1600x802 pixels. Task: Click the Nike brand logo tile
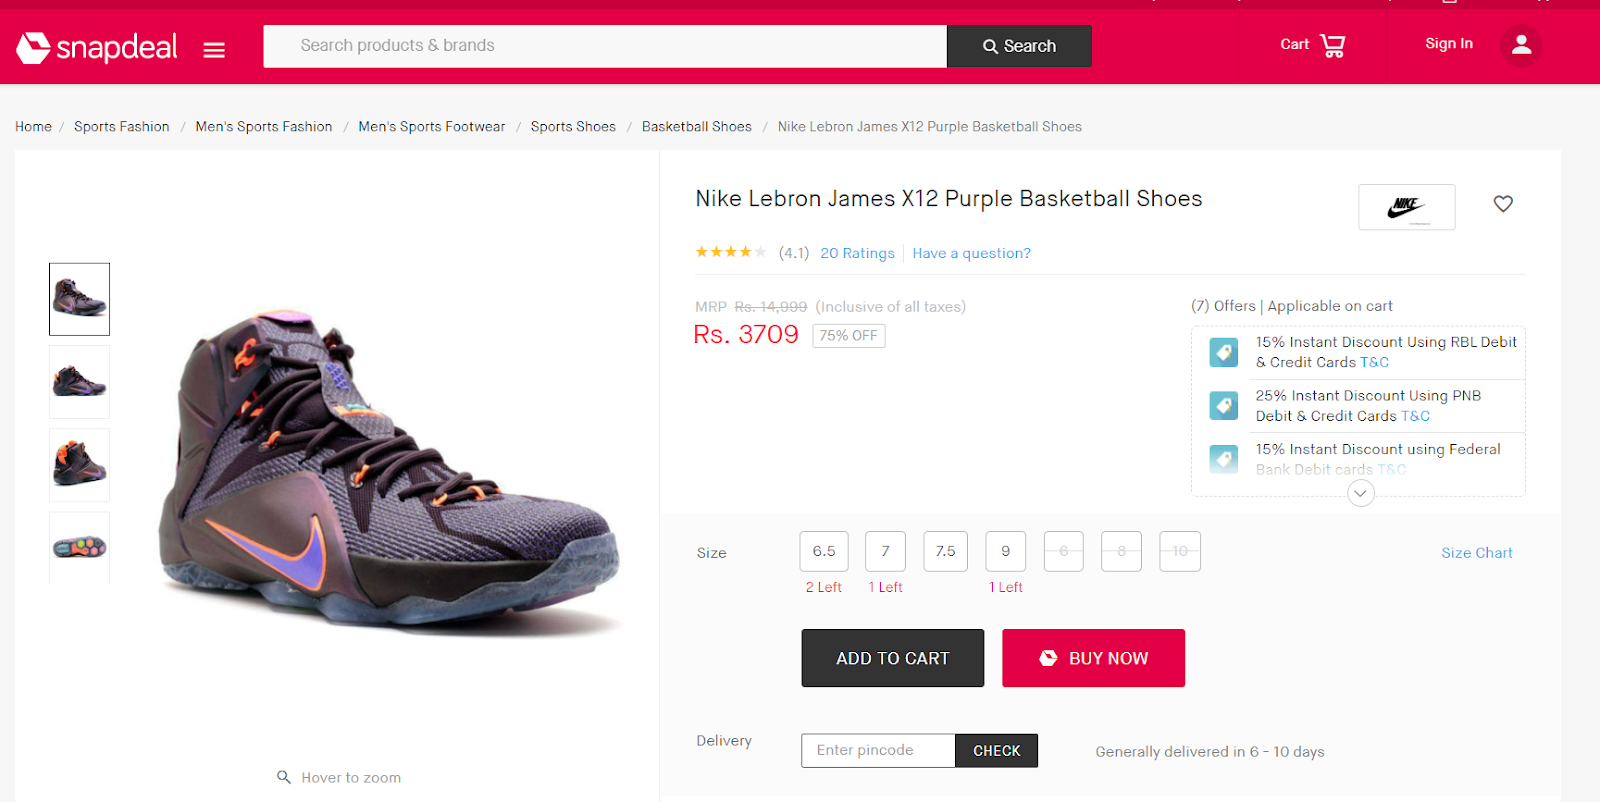click(1406, 207)
